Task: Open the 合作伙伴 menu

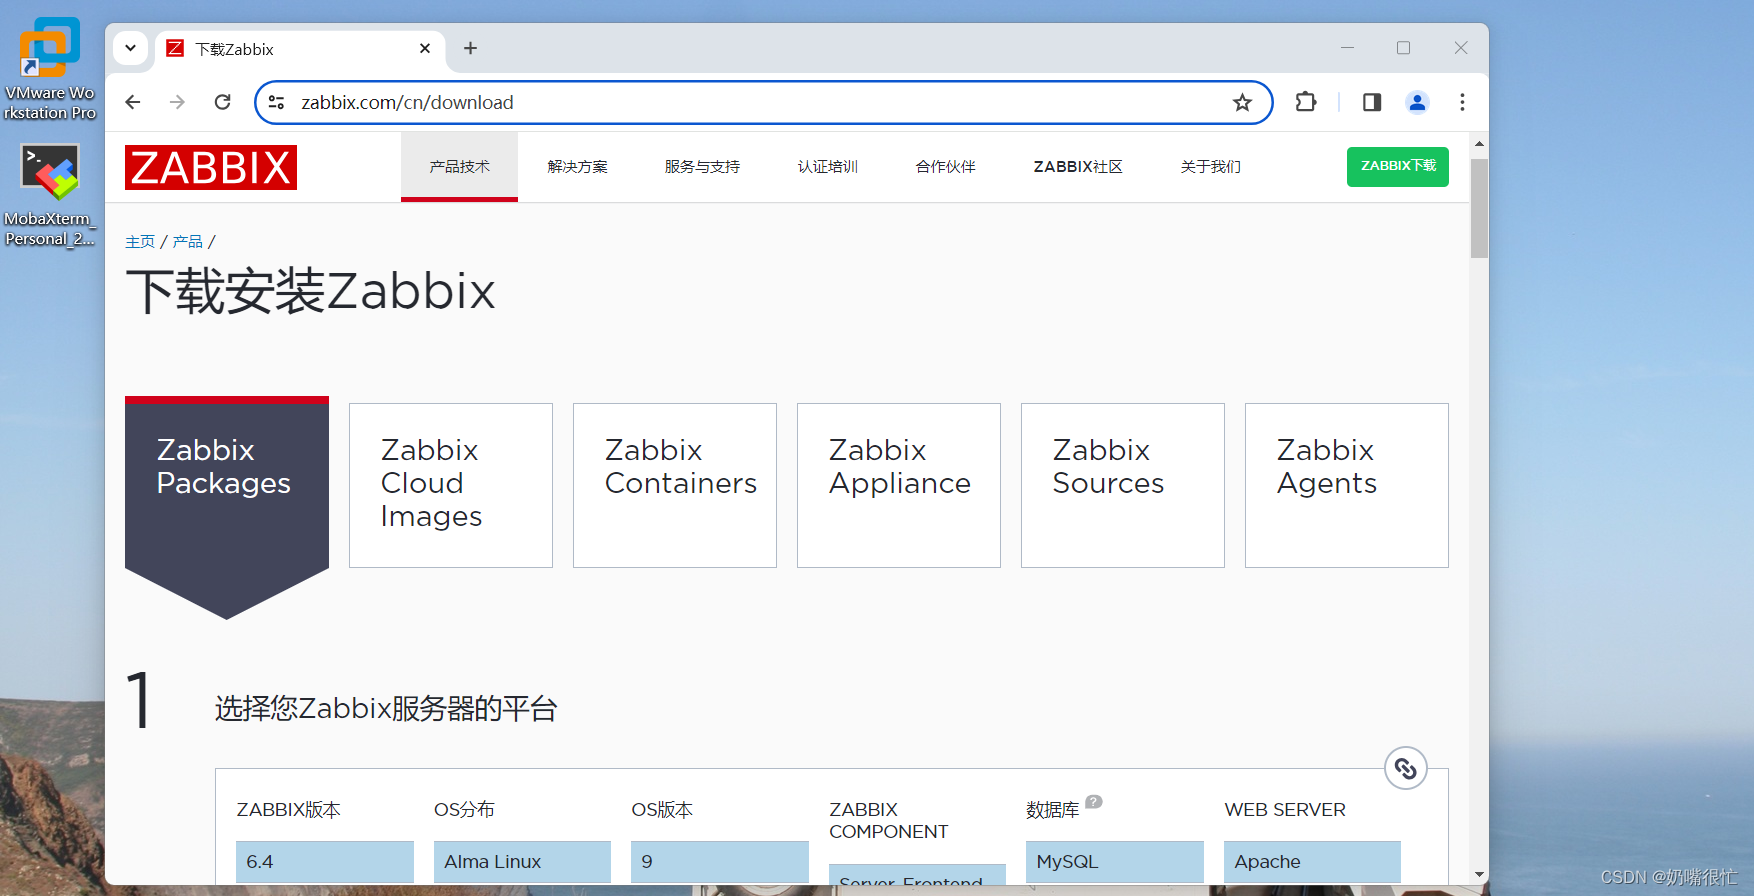Action: (945, 167)
